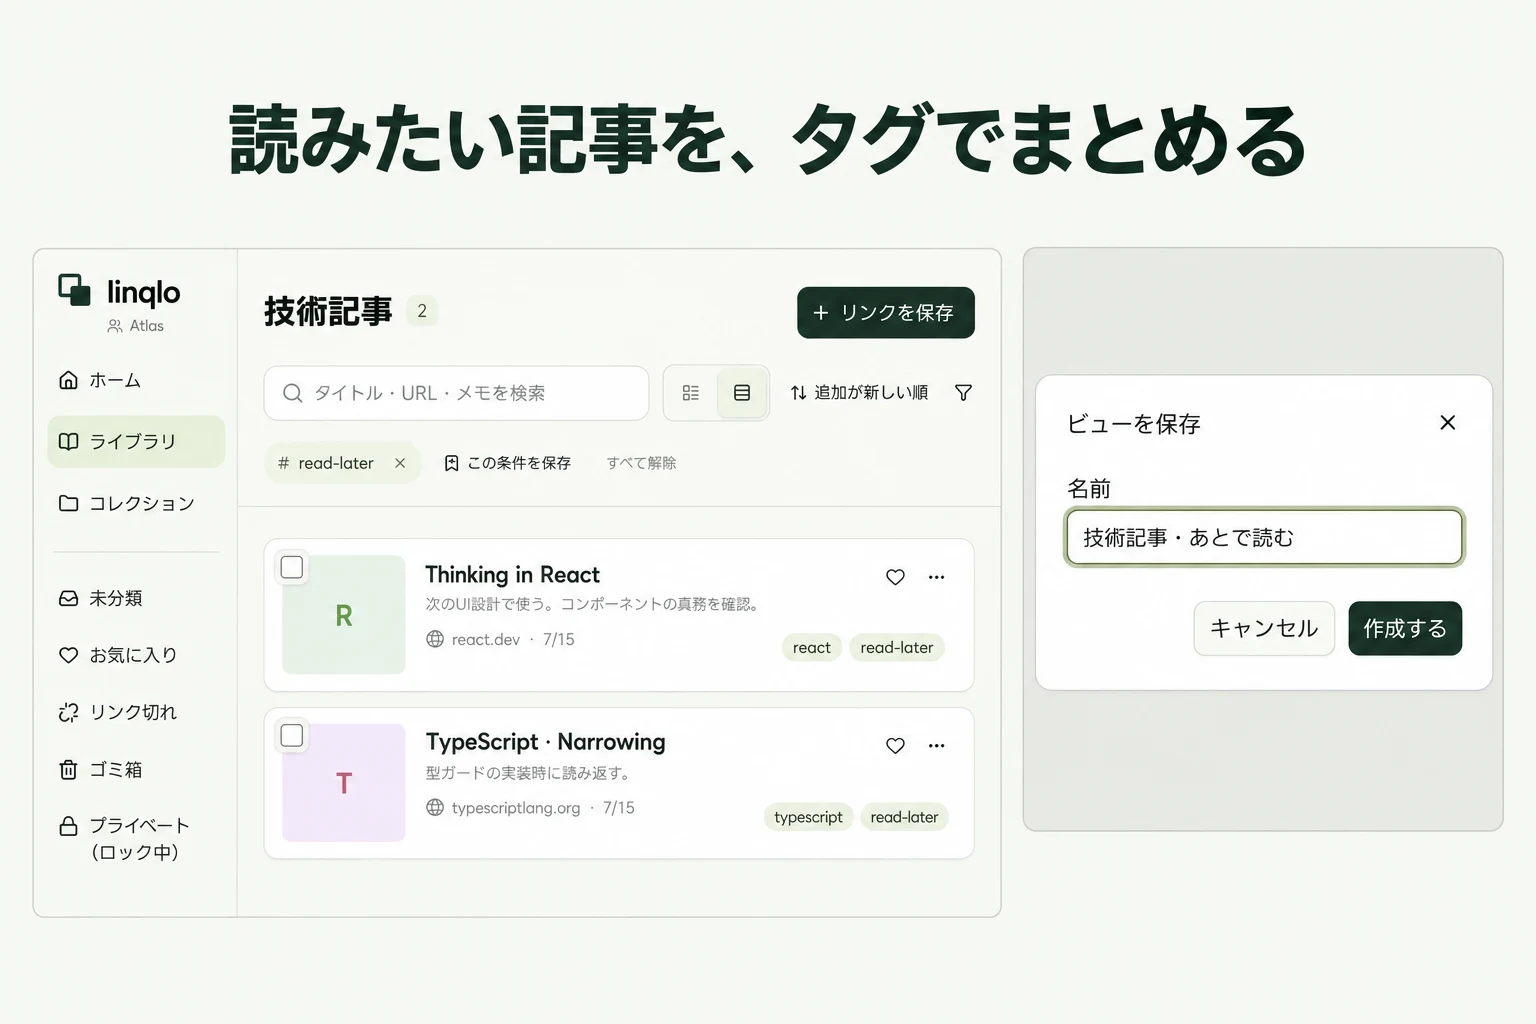This screenshot has width=1536, height=1024.
Task: Click the 技術記事 page heading
Action: [x=328, y=311]
